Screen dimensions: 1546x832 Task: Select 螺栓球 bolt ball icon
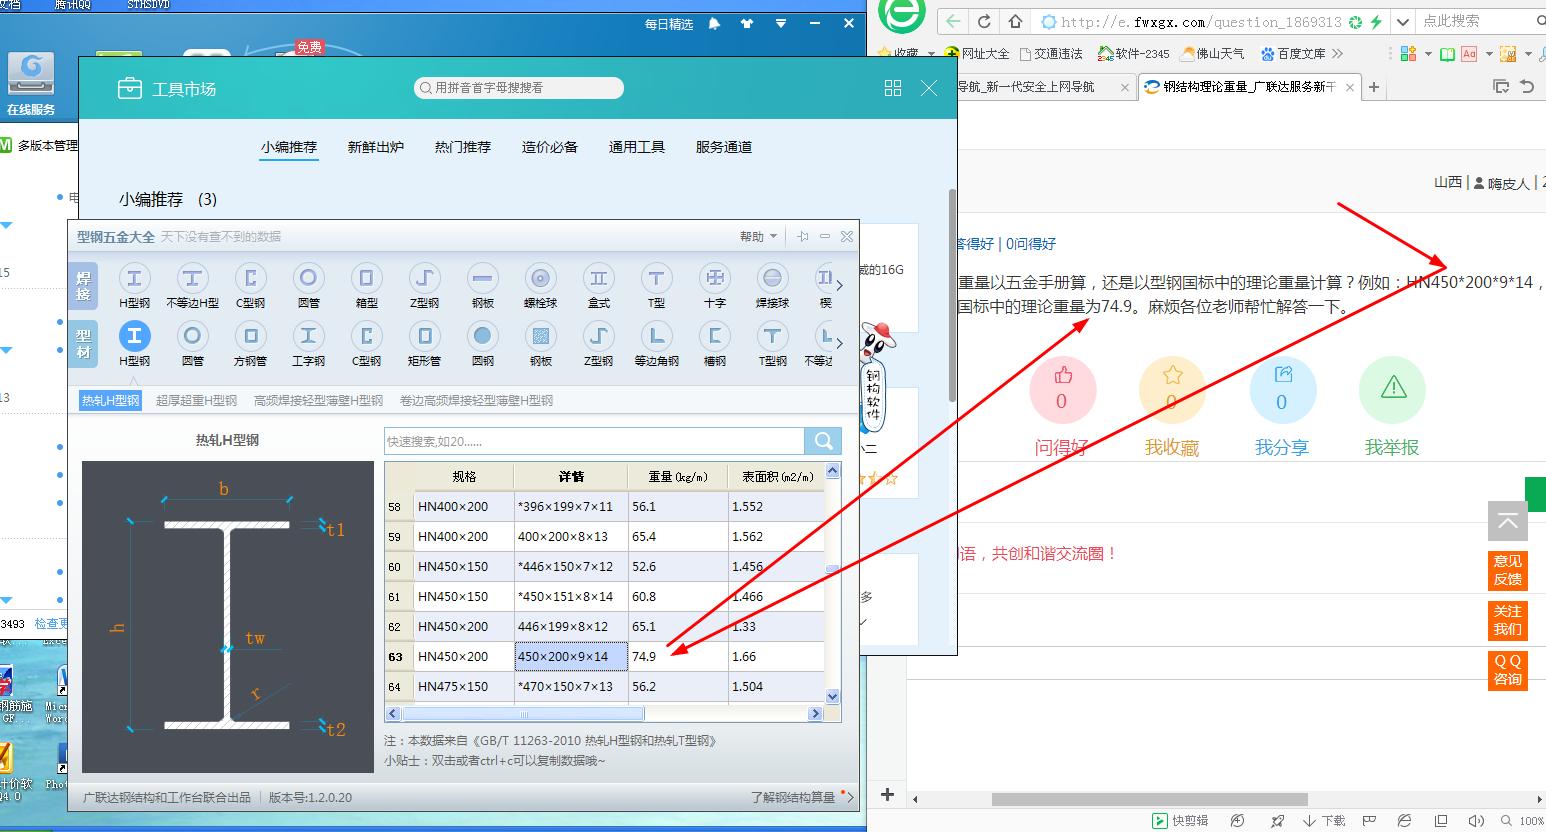(540, 279)
